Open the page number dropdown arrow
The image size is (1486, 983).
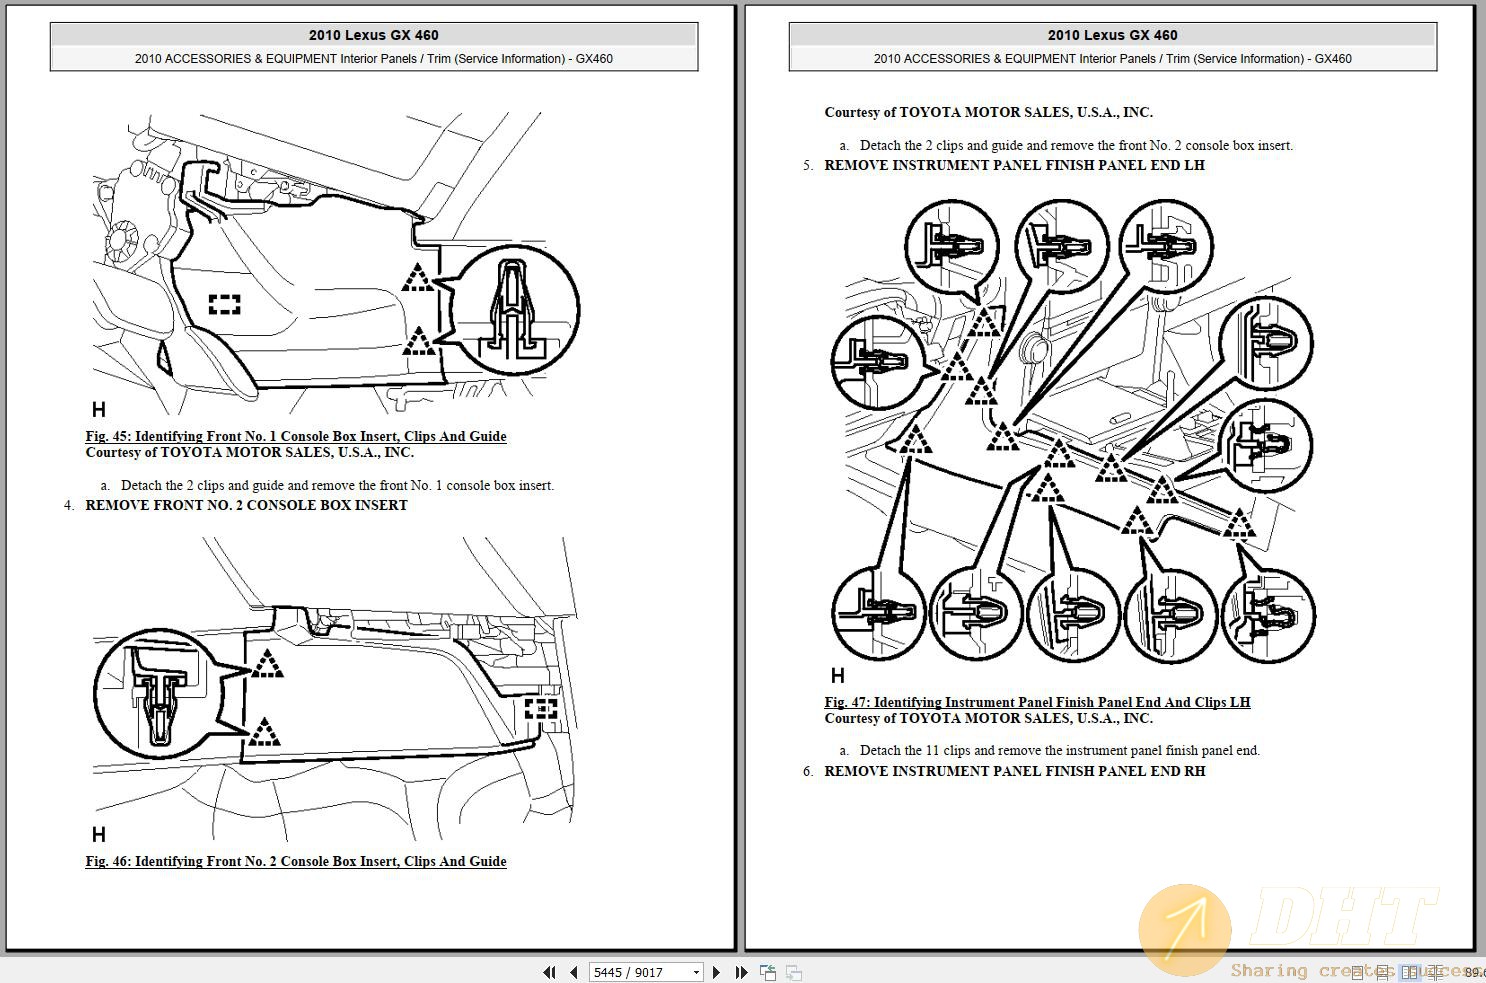click(696, 972)
